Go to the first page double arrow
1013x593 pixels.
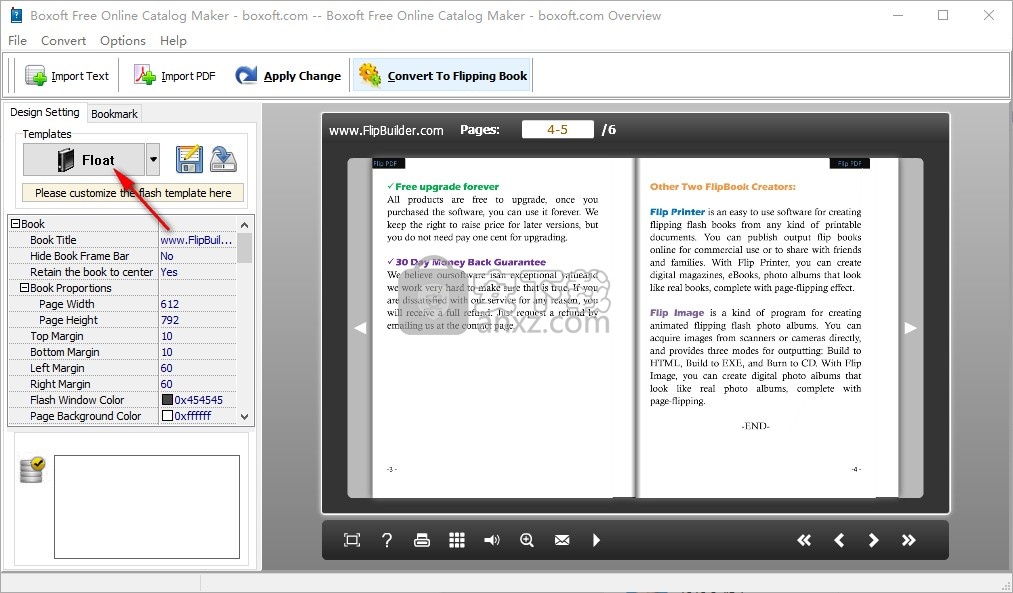tap(804, 540)
